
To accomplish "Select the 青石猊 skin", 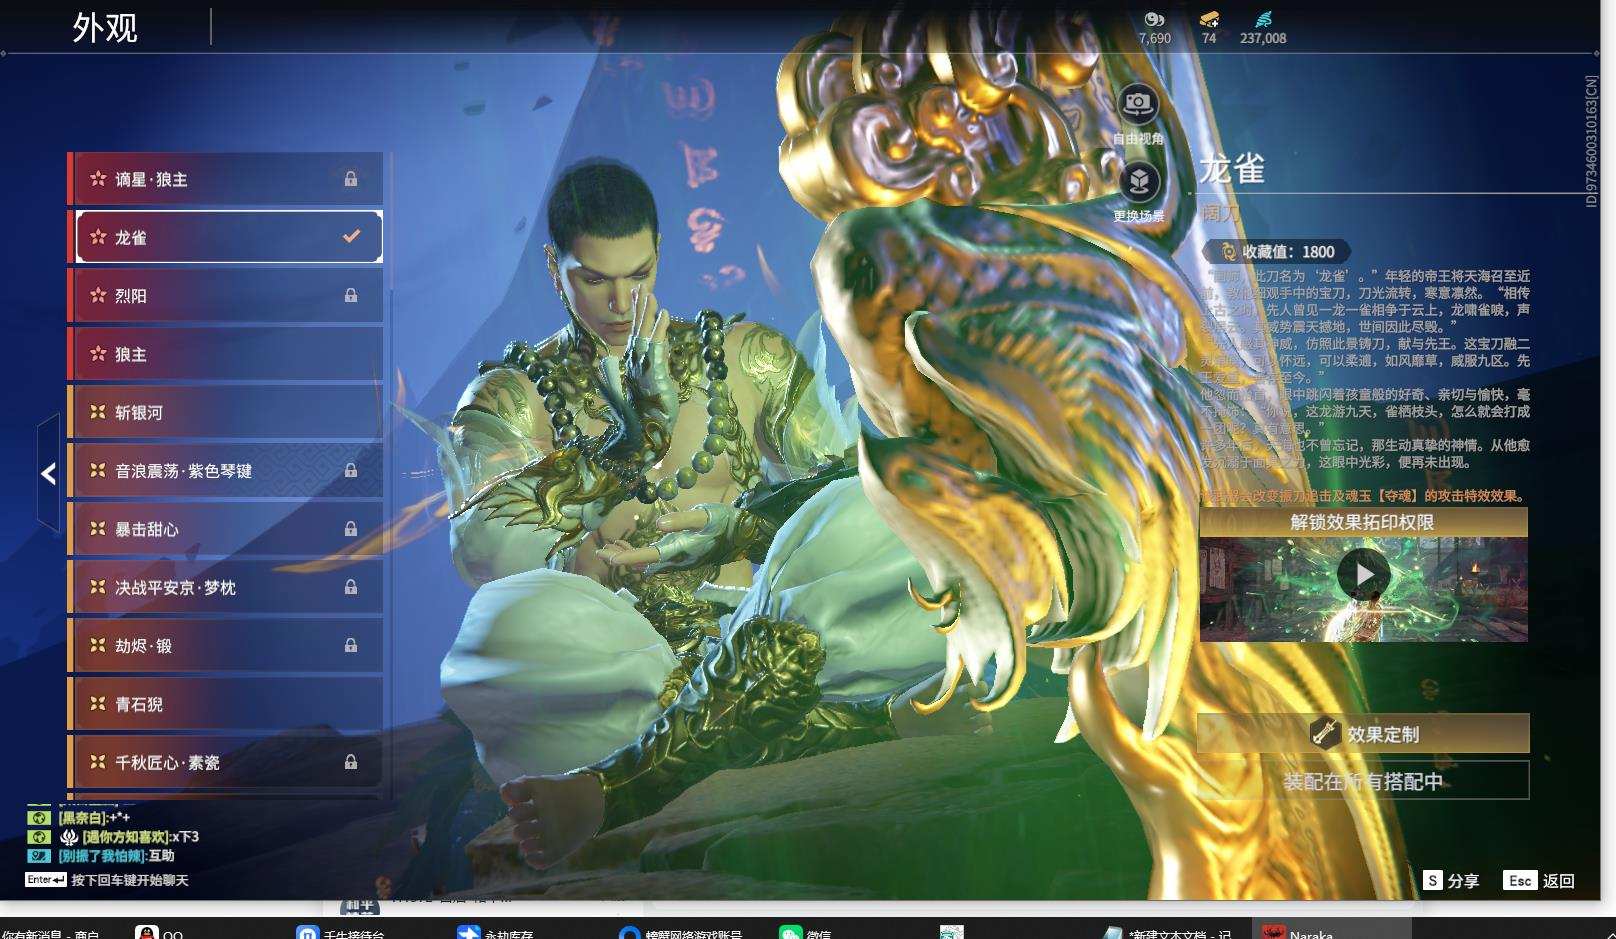I will [226, 704].
